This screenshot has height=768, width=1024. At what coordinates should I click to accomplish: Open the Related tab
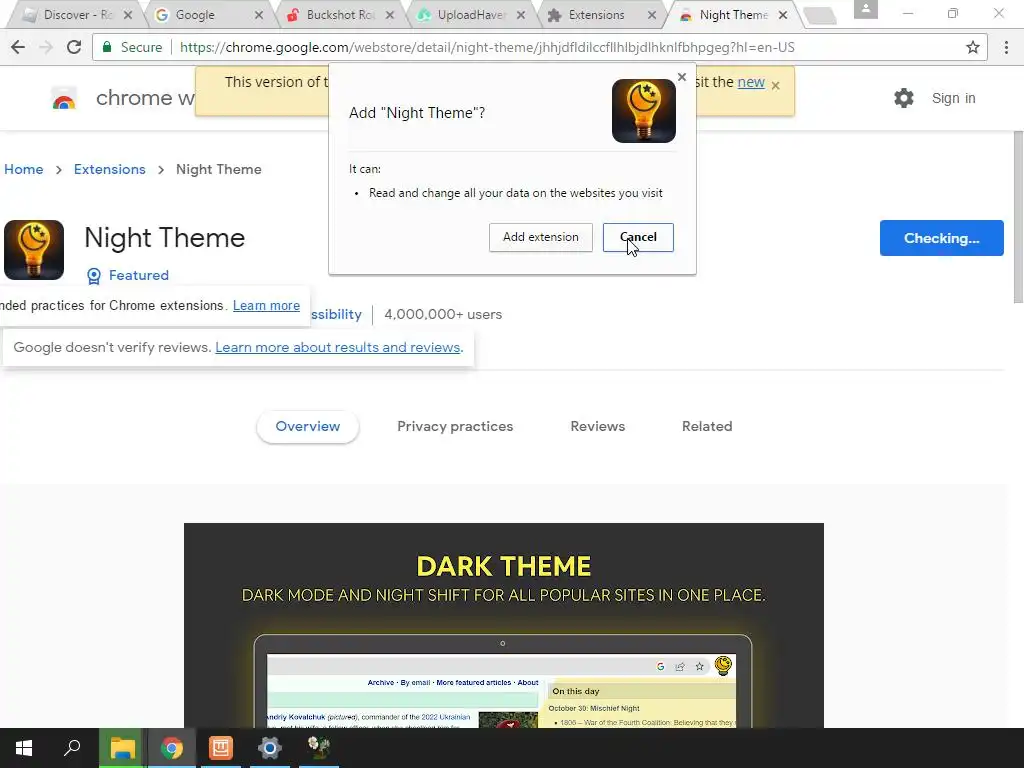pos(707,426)
